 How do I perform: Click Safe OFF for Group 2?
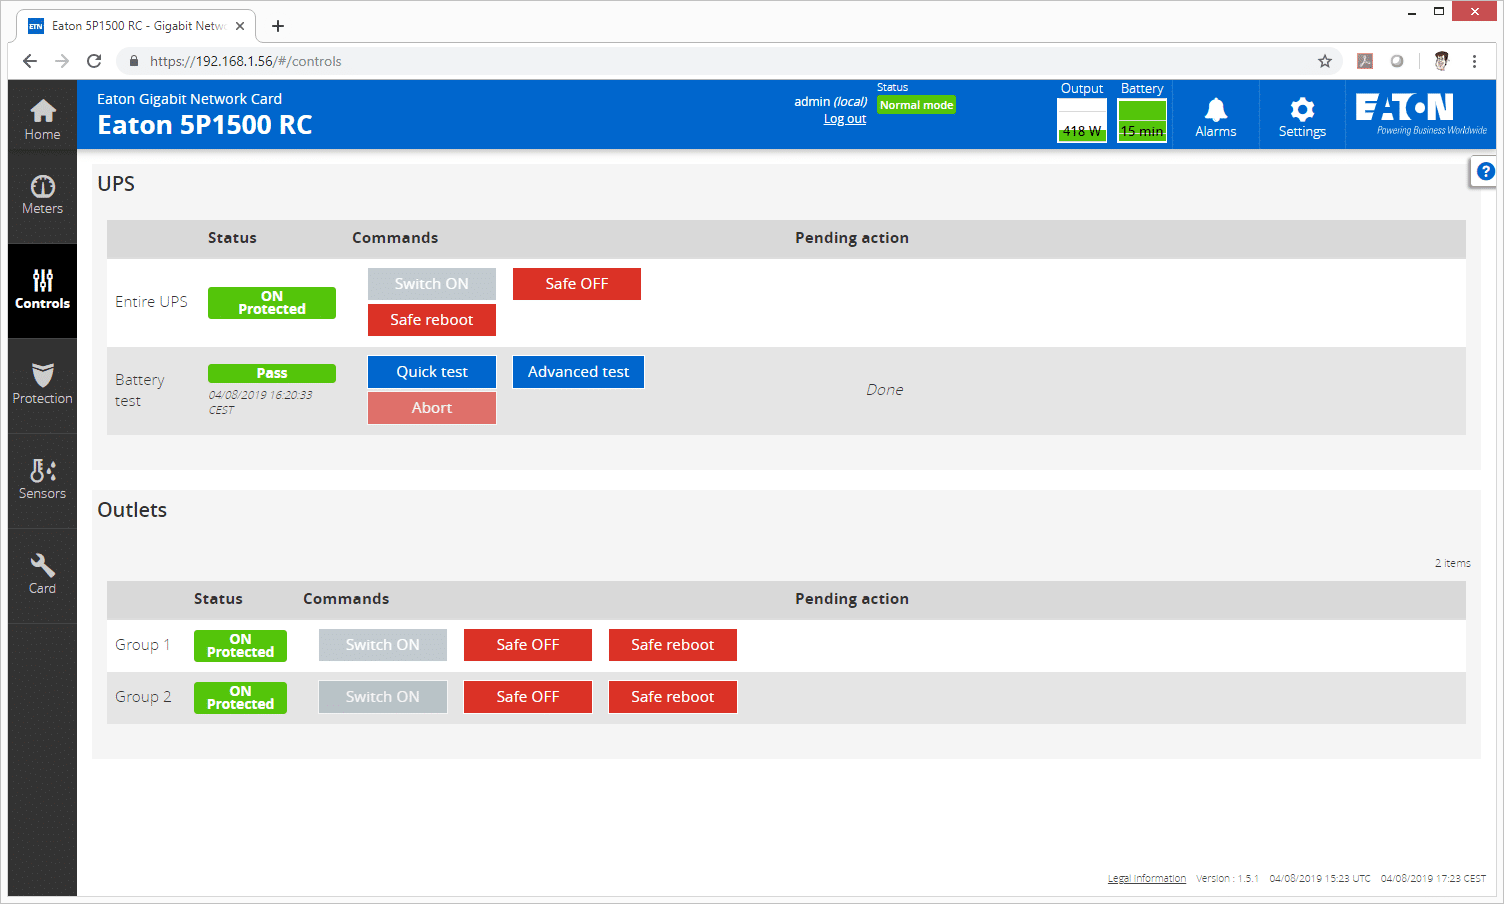click(528, 697)
